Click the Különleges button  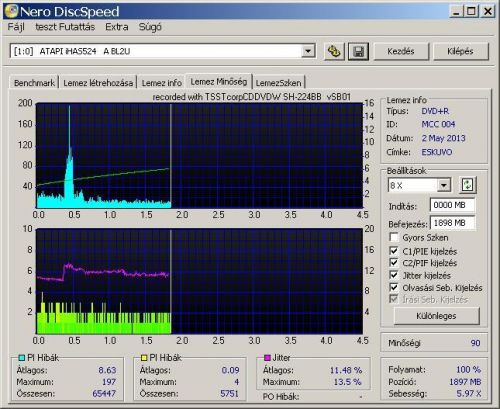click(x=436, y=316)
